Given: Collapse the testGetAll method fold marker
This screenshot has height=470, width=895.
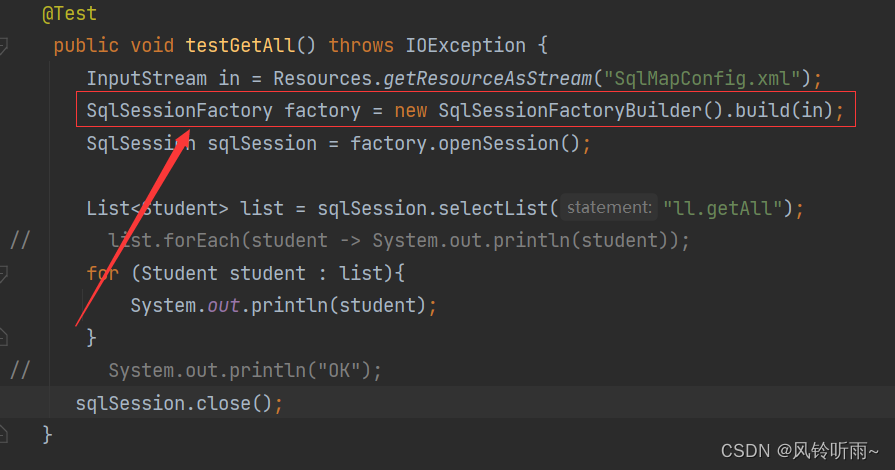Looking at the screenshot, I should pyautogui.click(x=4, y=46).
